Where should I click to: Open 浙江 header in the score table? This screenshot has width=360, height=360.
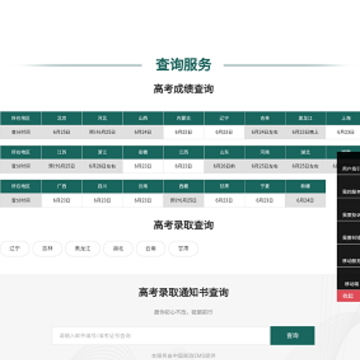[x=102, y=152]
